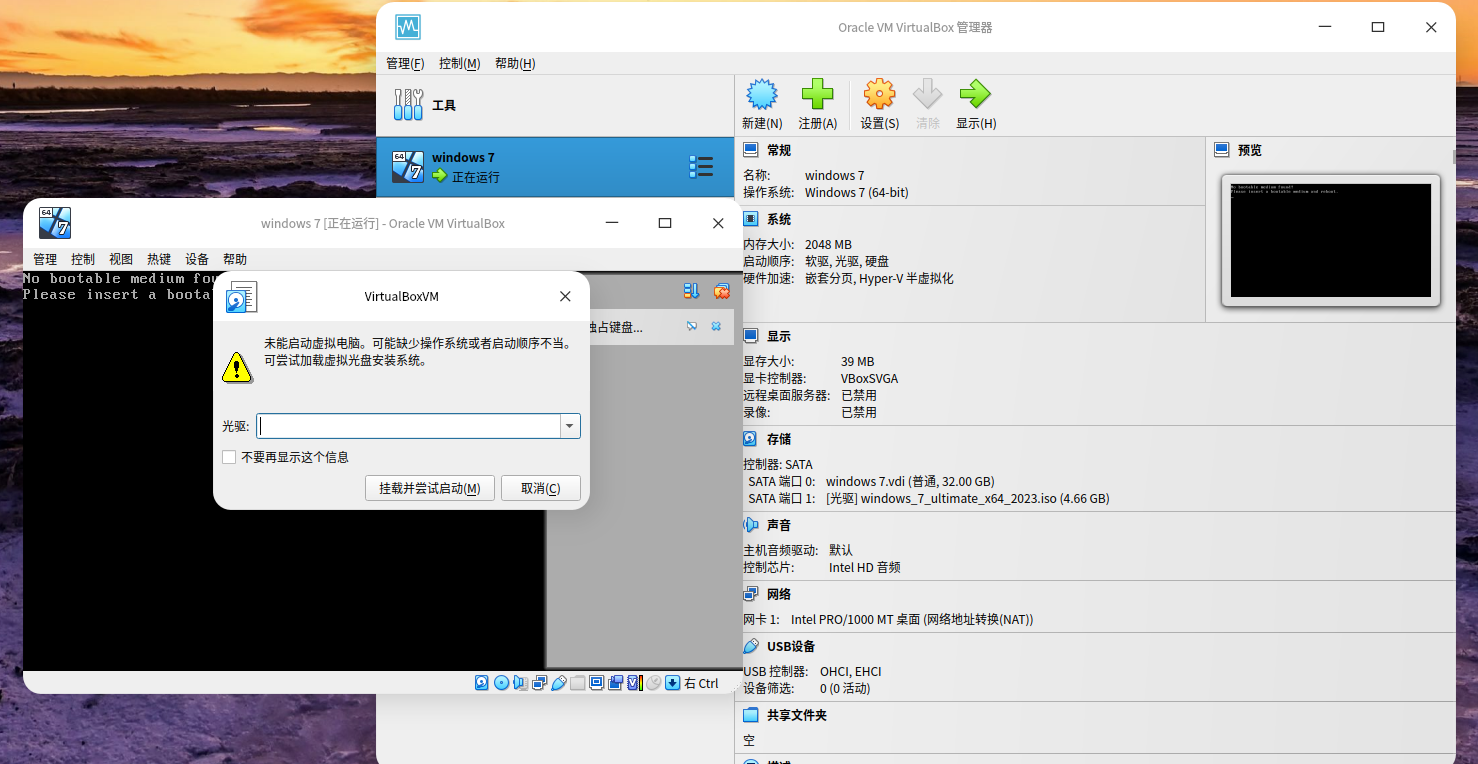Open the 控制 menu in the windows 7 VM window
The image size is (1478, 764).
click(x=83, y=259)
